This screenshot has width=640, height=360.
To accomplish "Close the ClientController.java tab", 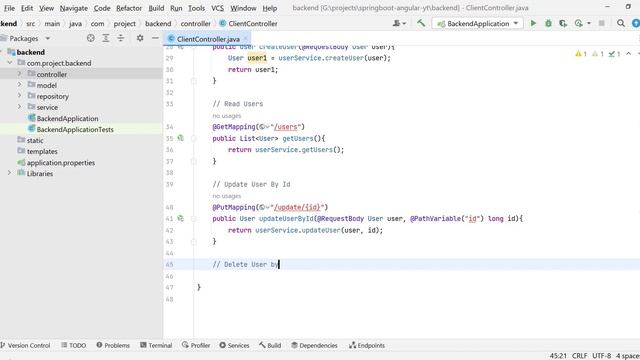I will (245, 39).
